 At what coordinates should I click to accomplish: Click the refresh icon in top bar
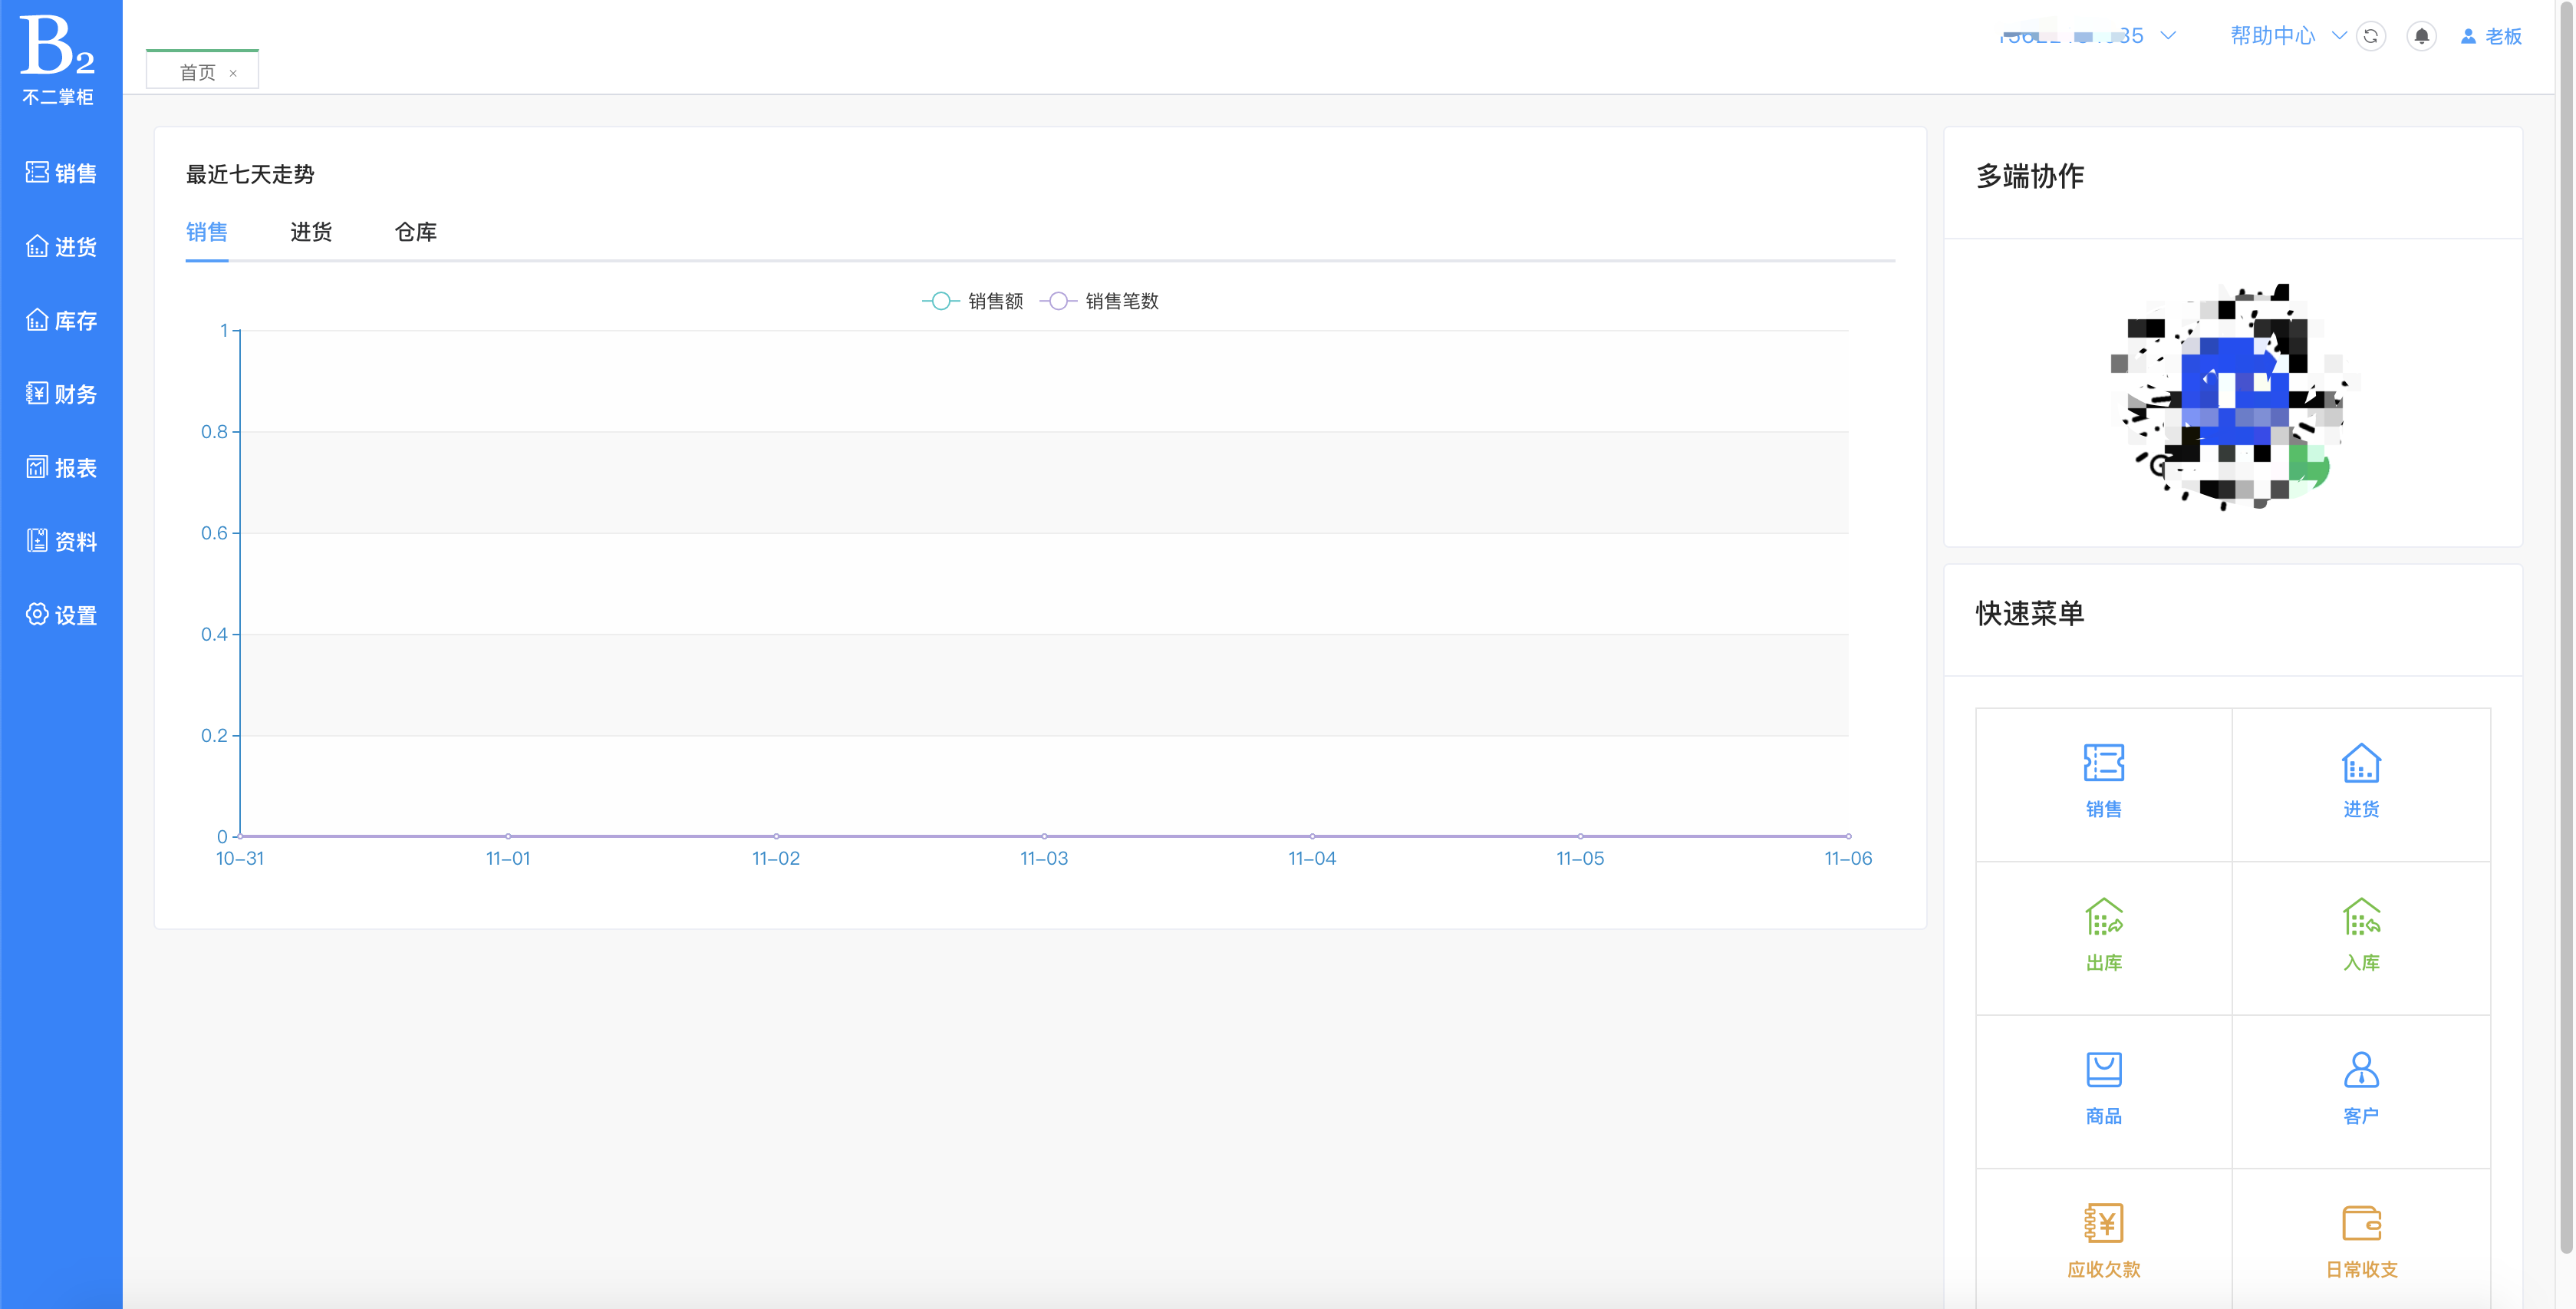click(2370, 36)
